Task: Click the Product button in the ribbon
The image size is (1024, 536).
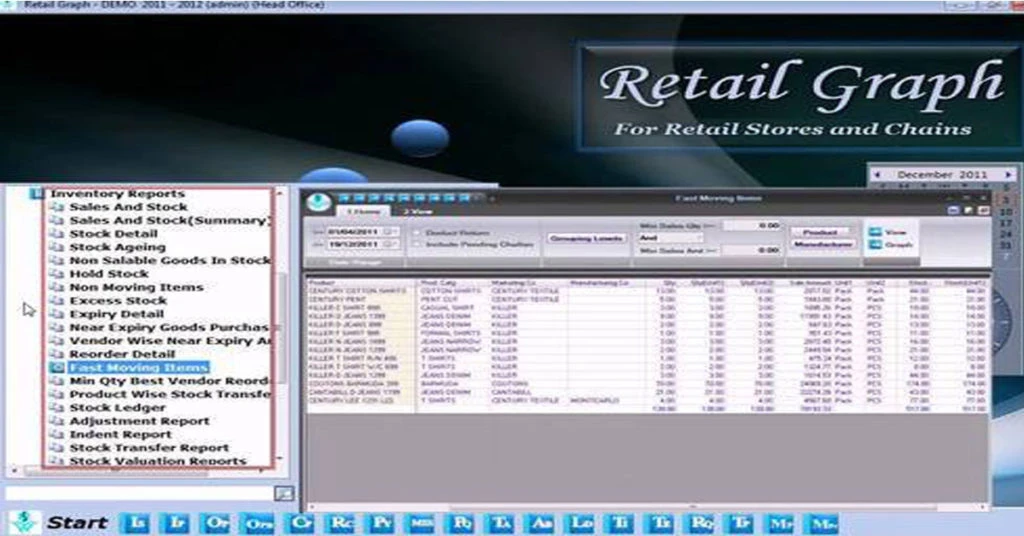Action: click(x=821, y=232)
